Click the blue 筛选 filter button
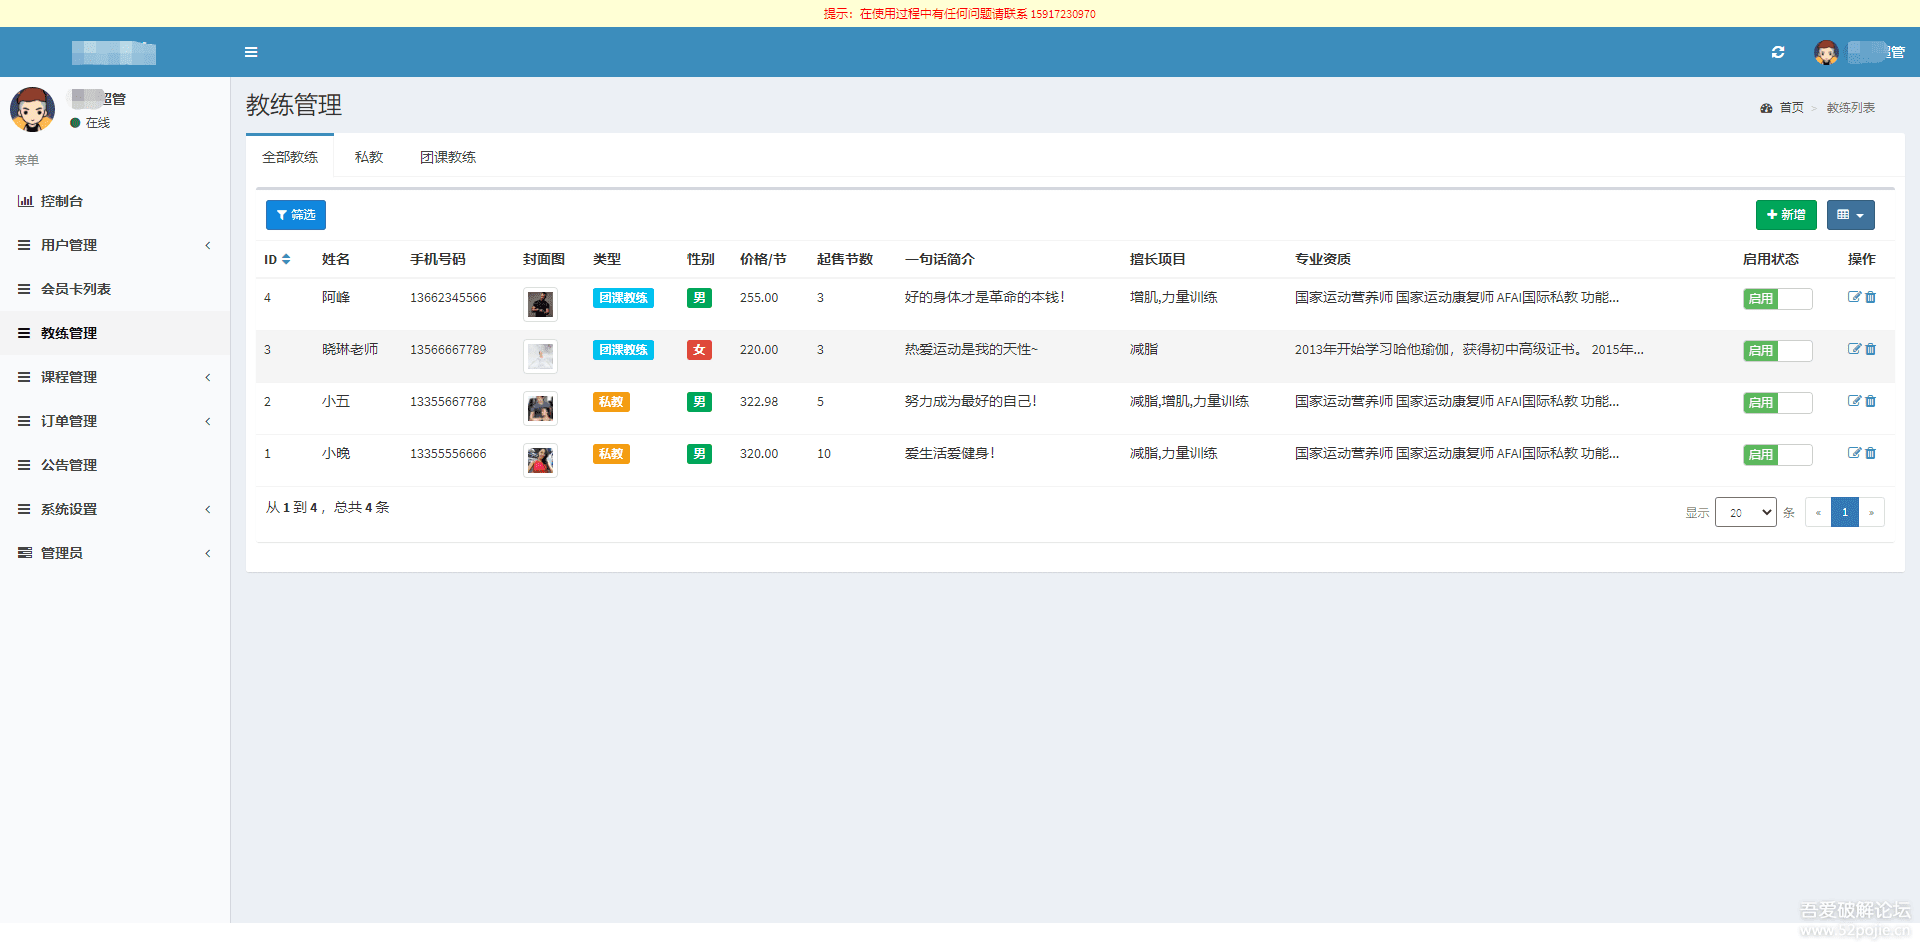Image resolution: width=1920 pixels, height=947 pixels. pos(296,215)
